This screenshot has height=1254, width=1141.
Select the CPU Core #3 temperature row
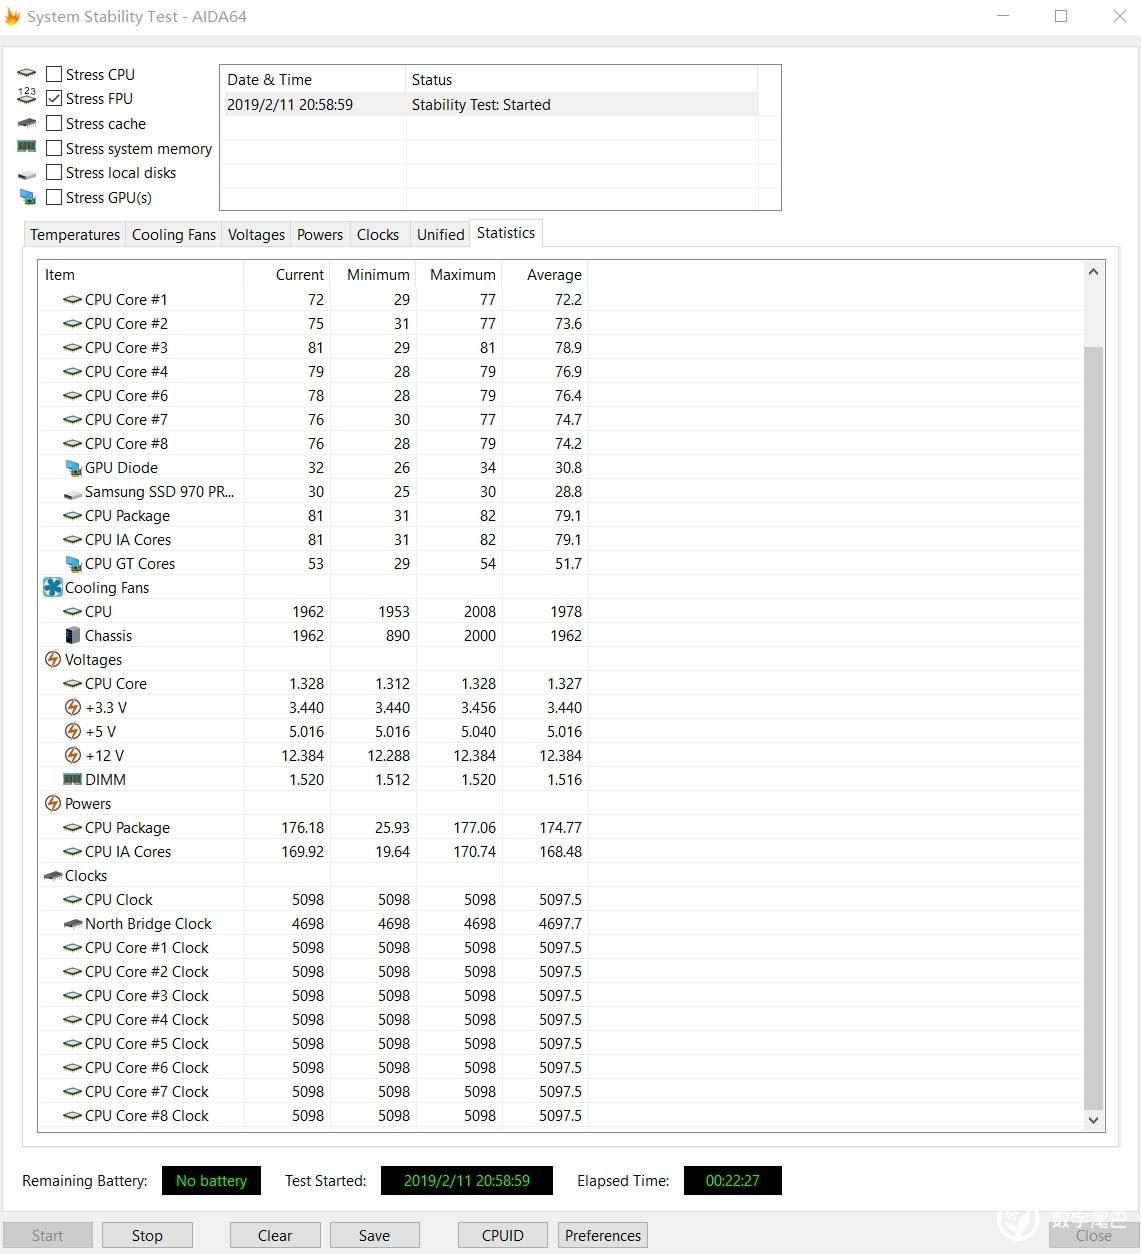coord(313,347)
